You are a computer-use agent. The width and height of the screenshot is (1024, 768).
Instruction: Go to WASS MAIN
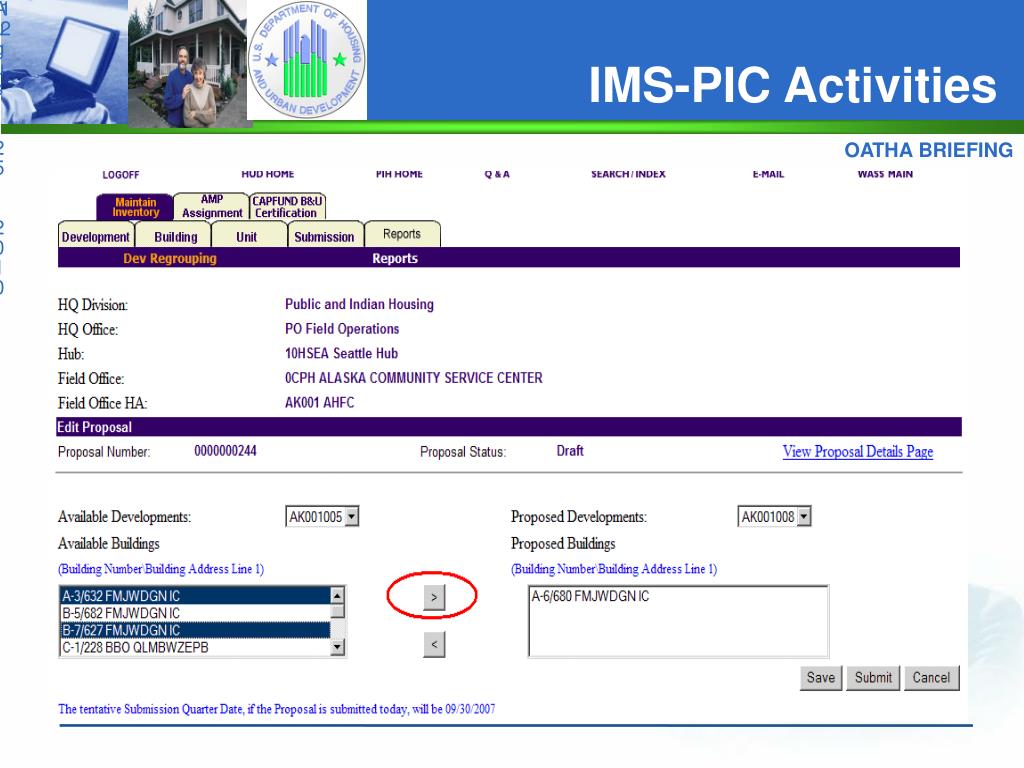point(885,174)
